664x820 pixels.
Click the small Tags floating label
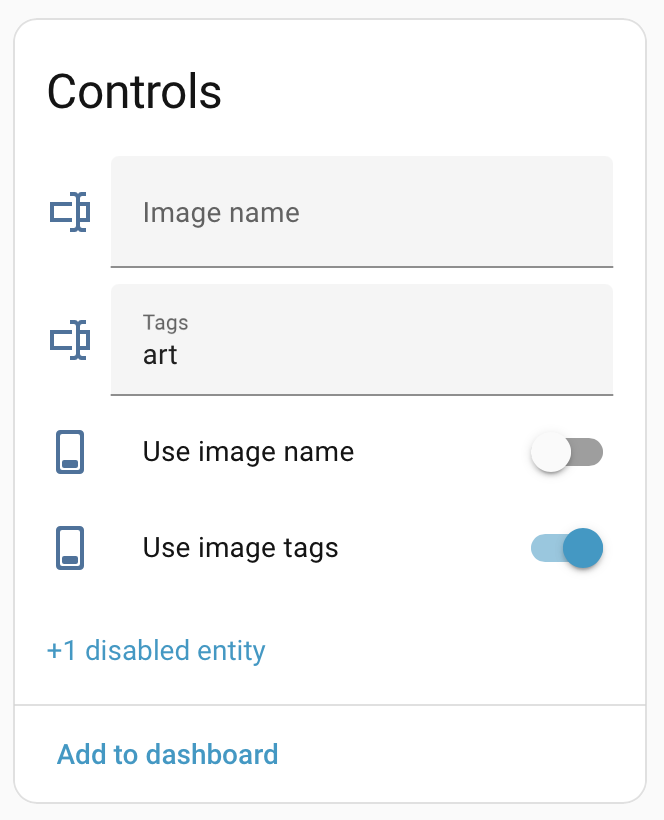[165, 322]
